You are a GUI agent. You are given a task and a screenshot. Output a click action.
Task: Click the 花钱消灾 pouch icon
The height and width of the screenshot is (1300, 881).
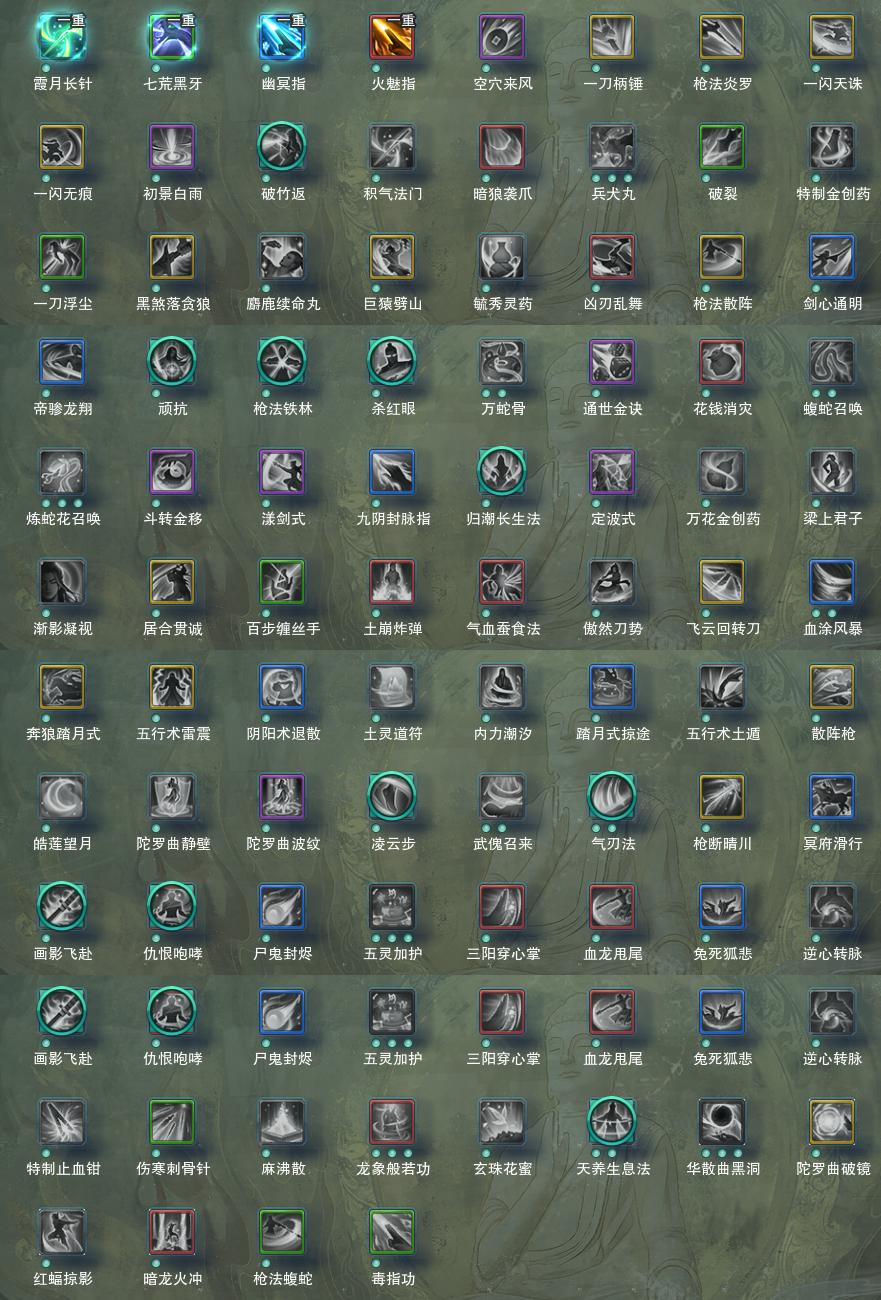coord(722,362)
